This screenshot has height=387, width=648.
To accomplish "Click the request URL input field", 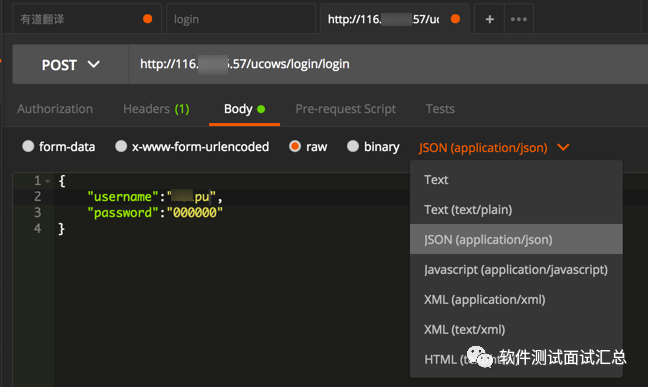I will (388, 64).
